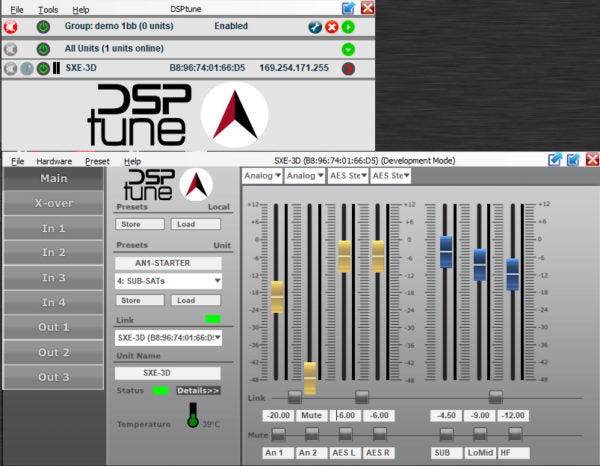The width and height of the screenshot is (600, 466).
Task: Click the Unit Name field showing SXE-3D
Action: point(168,372)
